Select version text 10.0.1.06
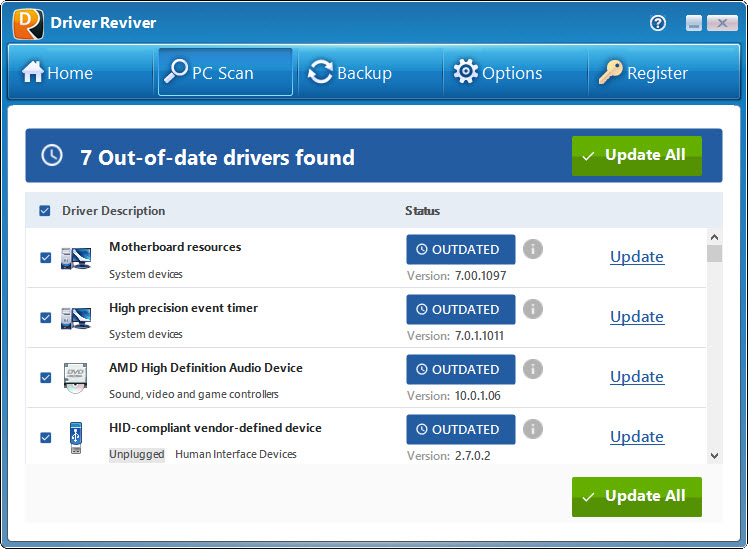The height and width of the screenshot is (549, 748). click(478, 396)
